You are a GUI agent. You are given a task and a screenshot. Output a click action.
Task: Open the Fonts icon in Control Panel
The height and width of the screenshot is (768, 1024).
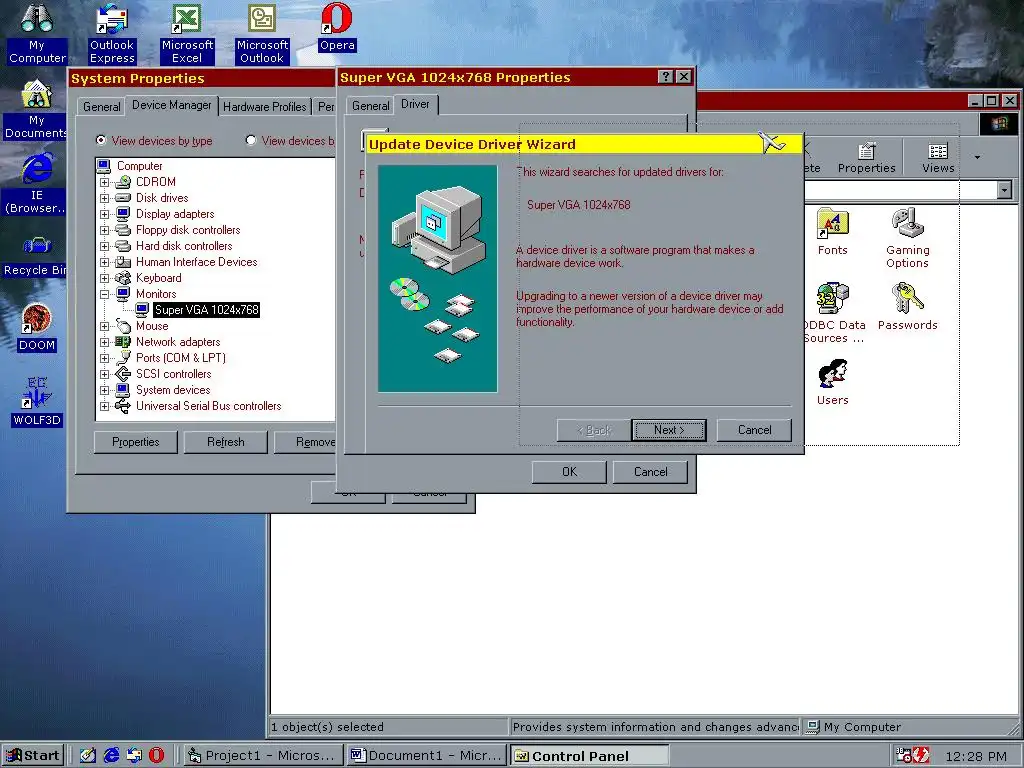click(x=832, y=232)
